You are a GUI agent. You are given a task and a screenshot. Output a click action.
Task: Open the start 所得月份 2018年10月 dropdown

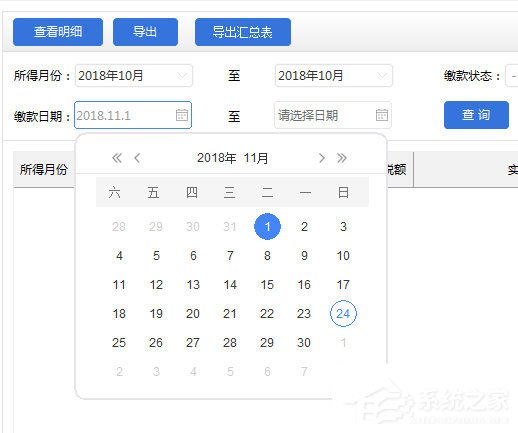134,76
